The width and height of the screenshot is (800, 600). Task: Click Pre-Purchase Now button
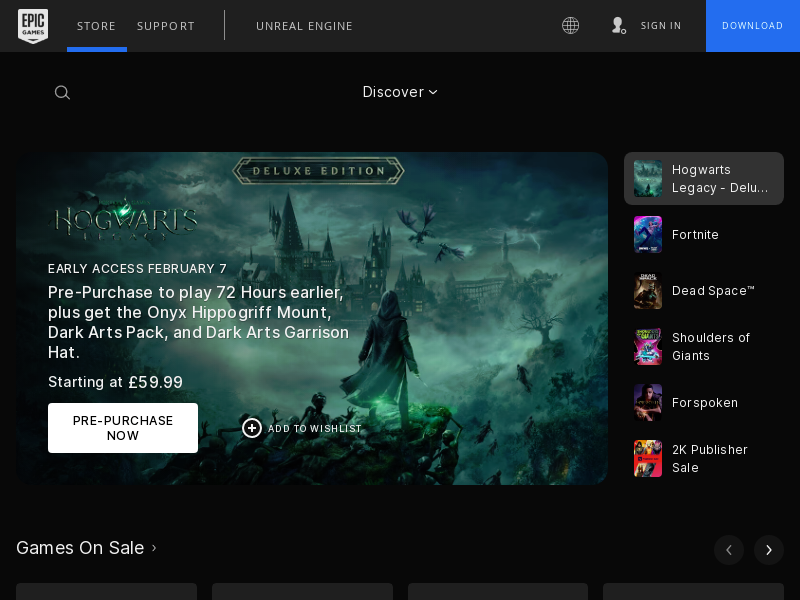pos(123,428)
